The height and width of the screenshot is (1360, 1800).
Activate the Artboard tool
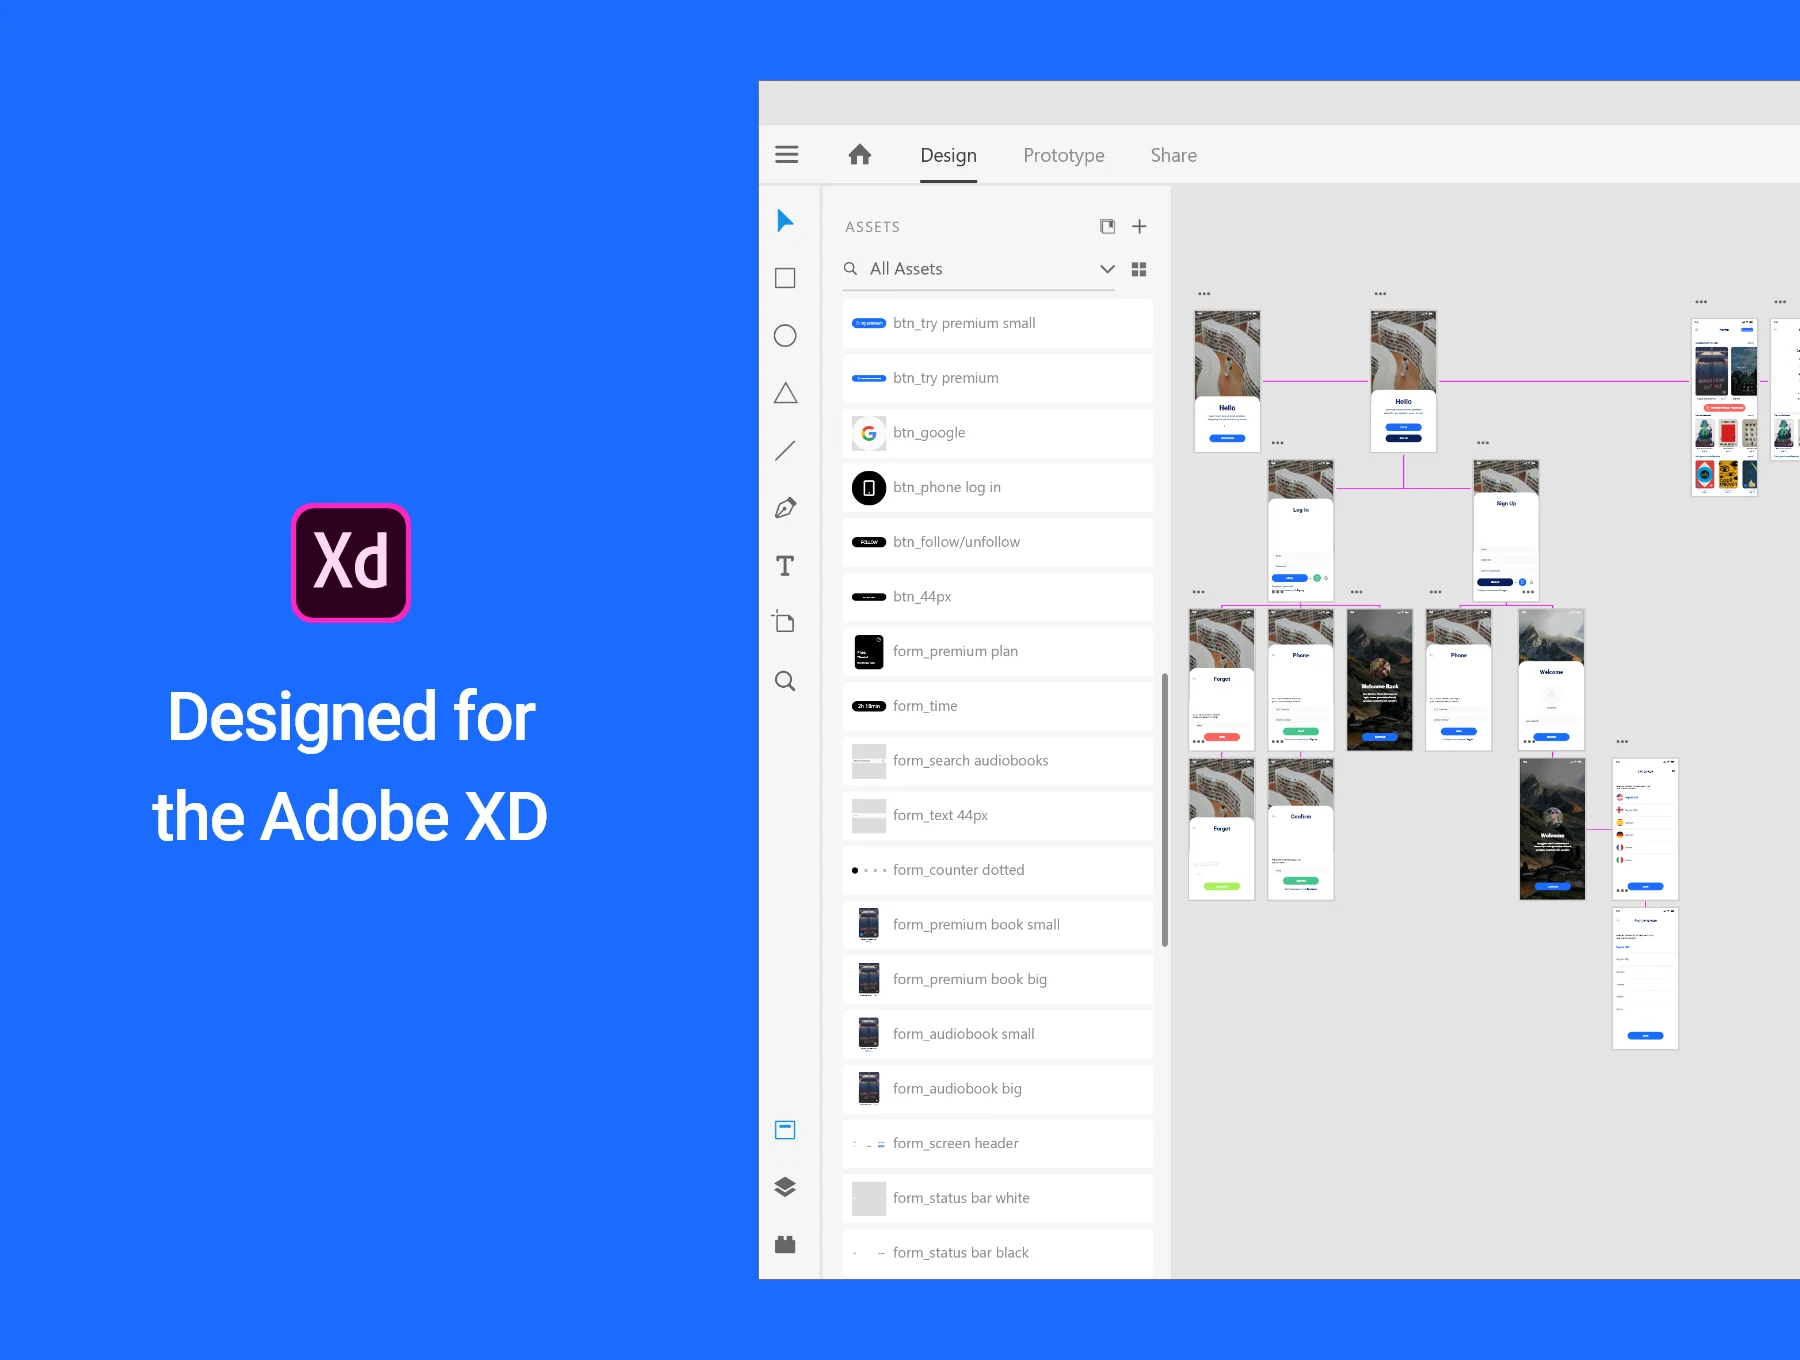784,622
